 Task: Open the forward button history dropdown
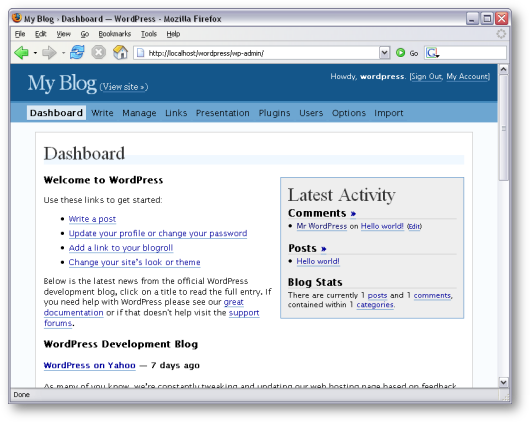point(63,53)
